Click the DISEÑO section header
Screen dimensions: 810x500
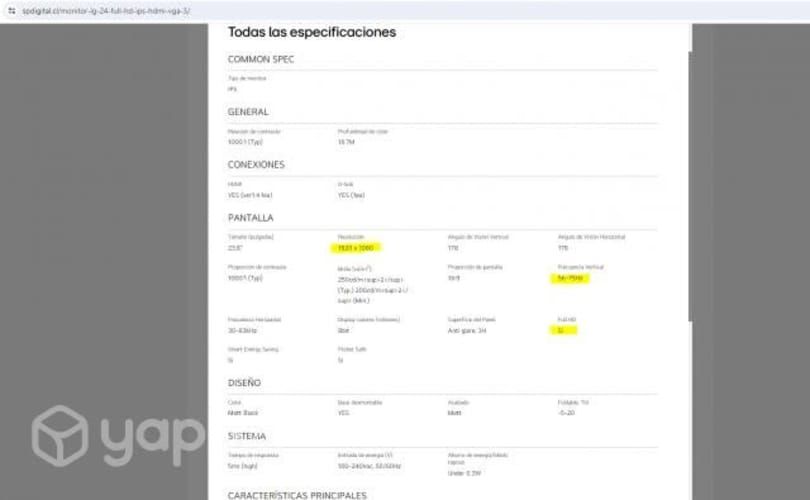pyautogui.click(x=245, y=382)
